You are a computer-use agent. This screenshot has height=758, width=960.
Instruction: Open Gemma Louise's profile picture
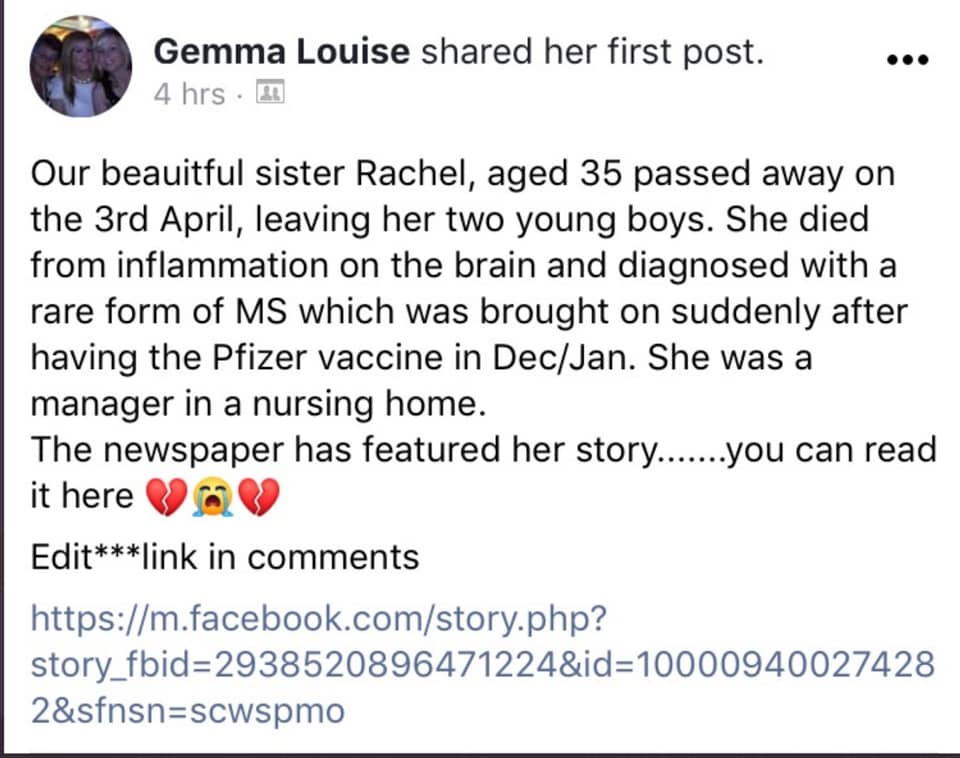[x=81, y=66]
